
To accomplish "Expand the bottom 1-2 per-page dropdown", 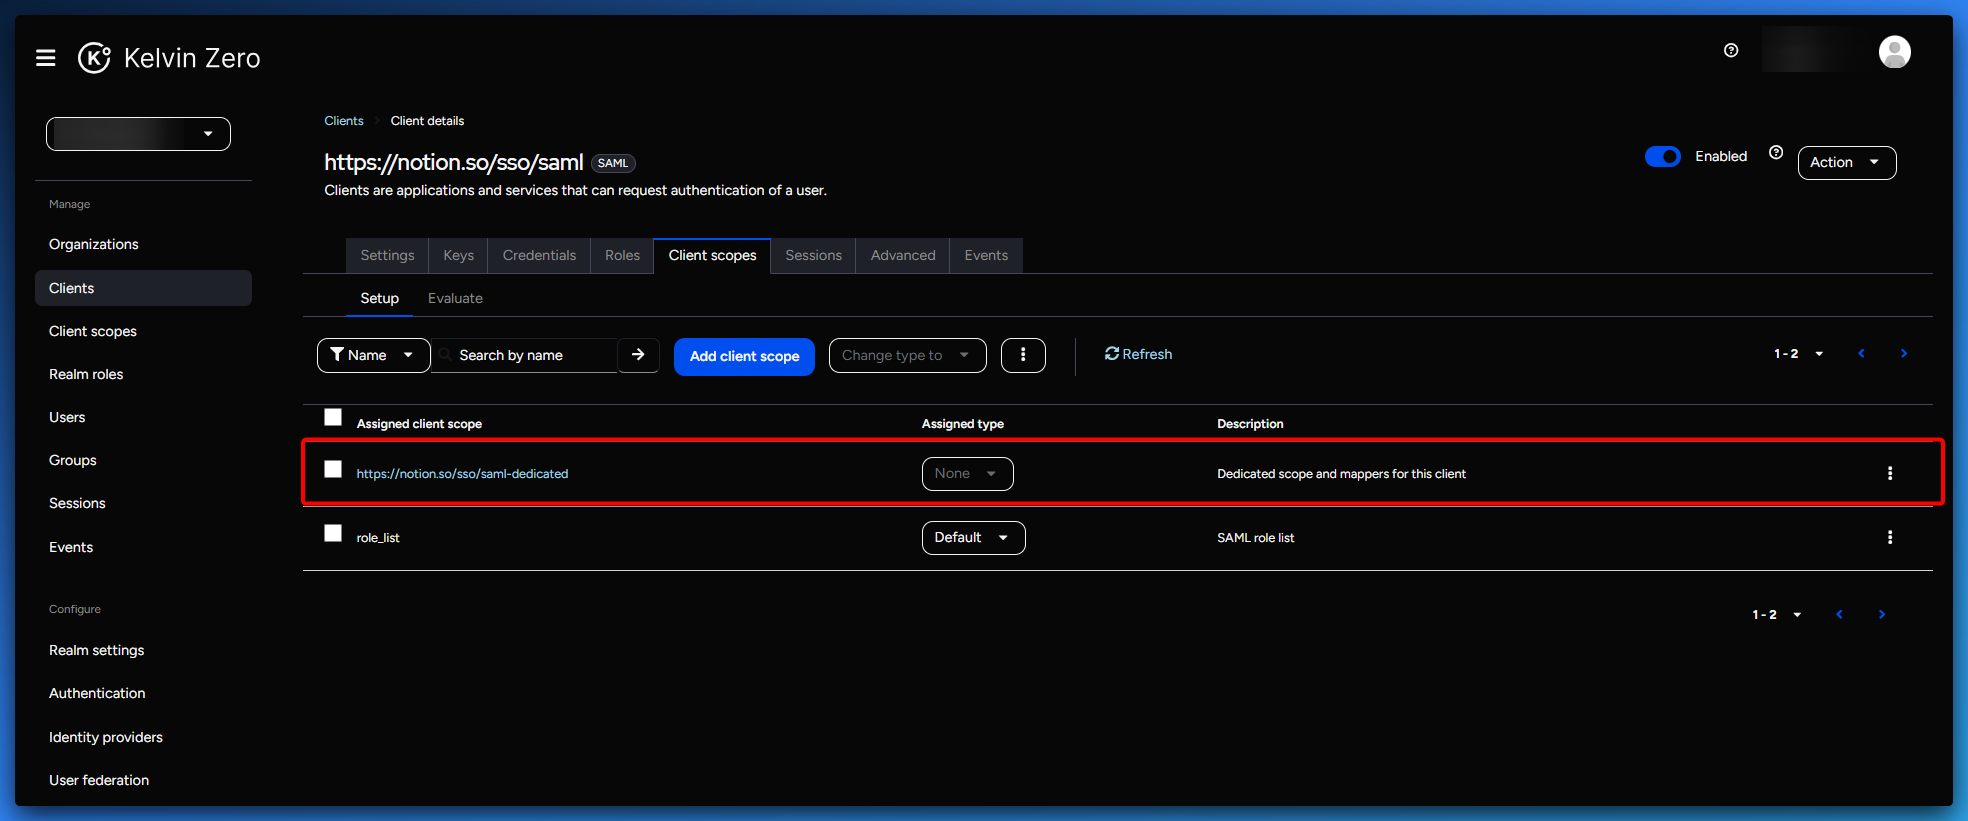I will tap(1777, 615).
